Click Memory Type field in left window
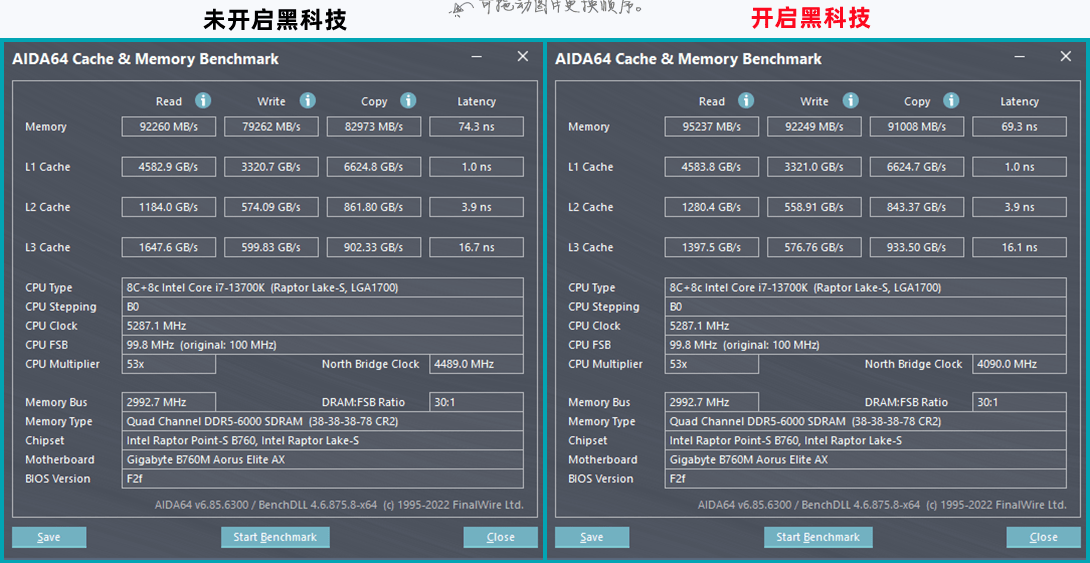This screenshot has height=563, width=1090. click(x=323, y=422)
